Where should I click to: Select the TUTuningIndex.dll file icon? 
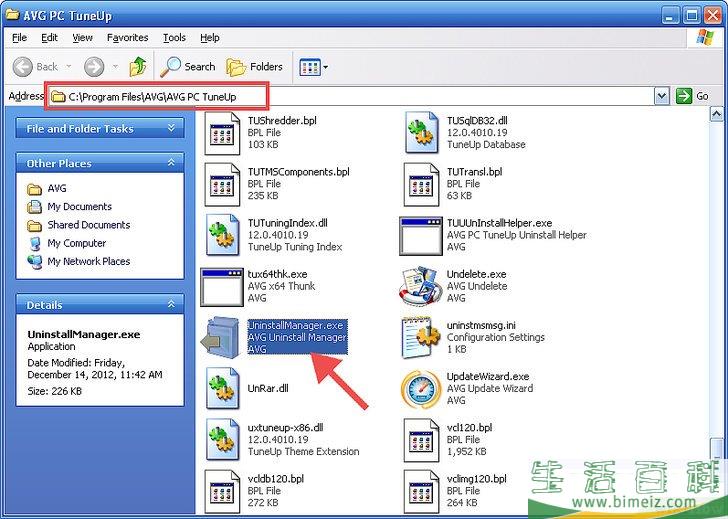click(x=222, y=235)
